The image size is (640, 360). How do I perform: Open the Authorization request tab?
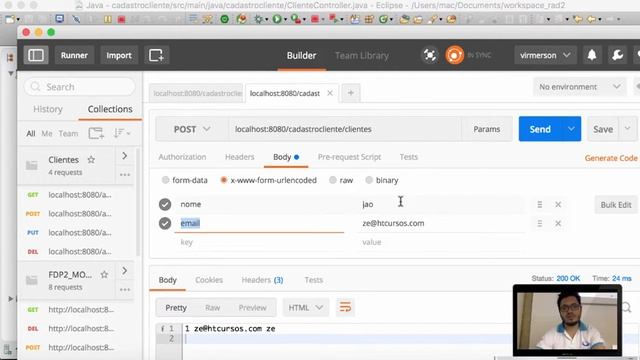click(x=182, y=157)
